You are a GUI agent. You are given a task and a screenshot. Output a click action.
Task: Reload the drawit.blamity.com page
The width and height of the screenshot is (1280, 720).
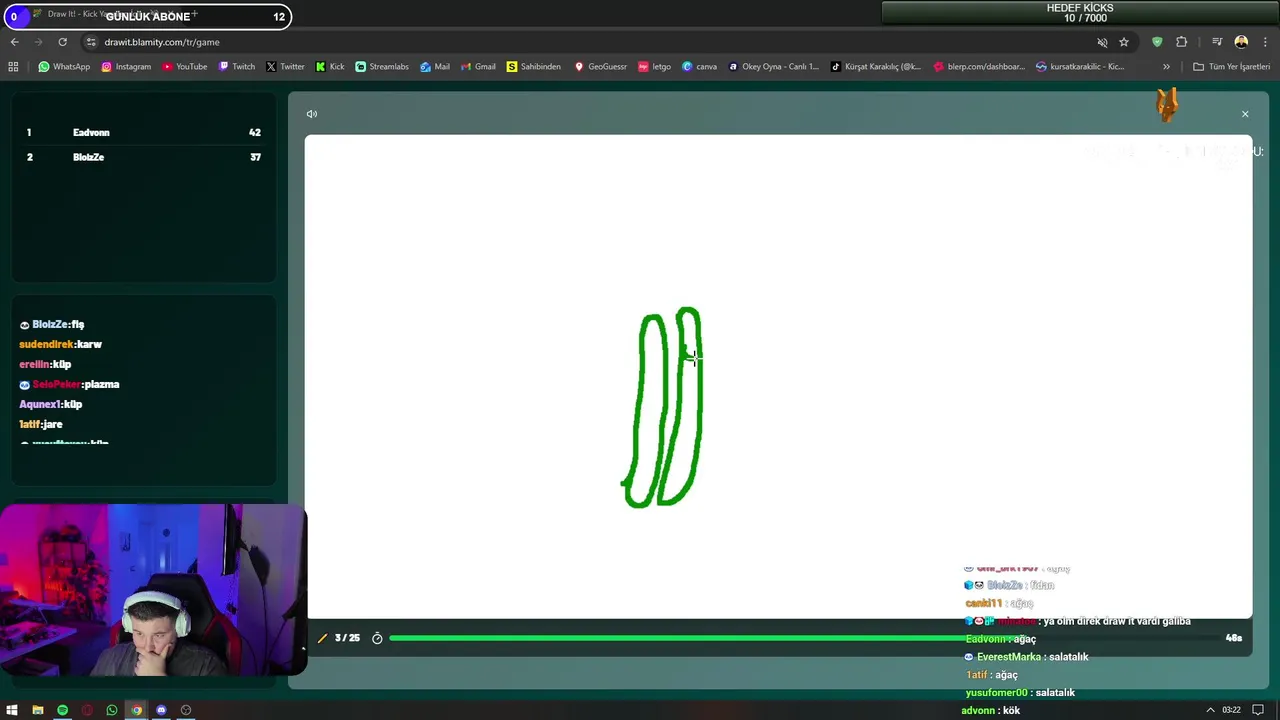[62, 42]
